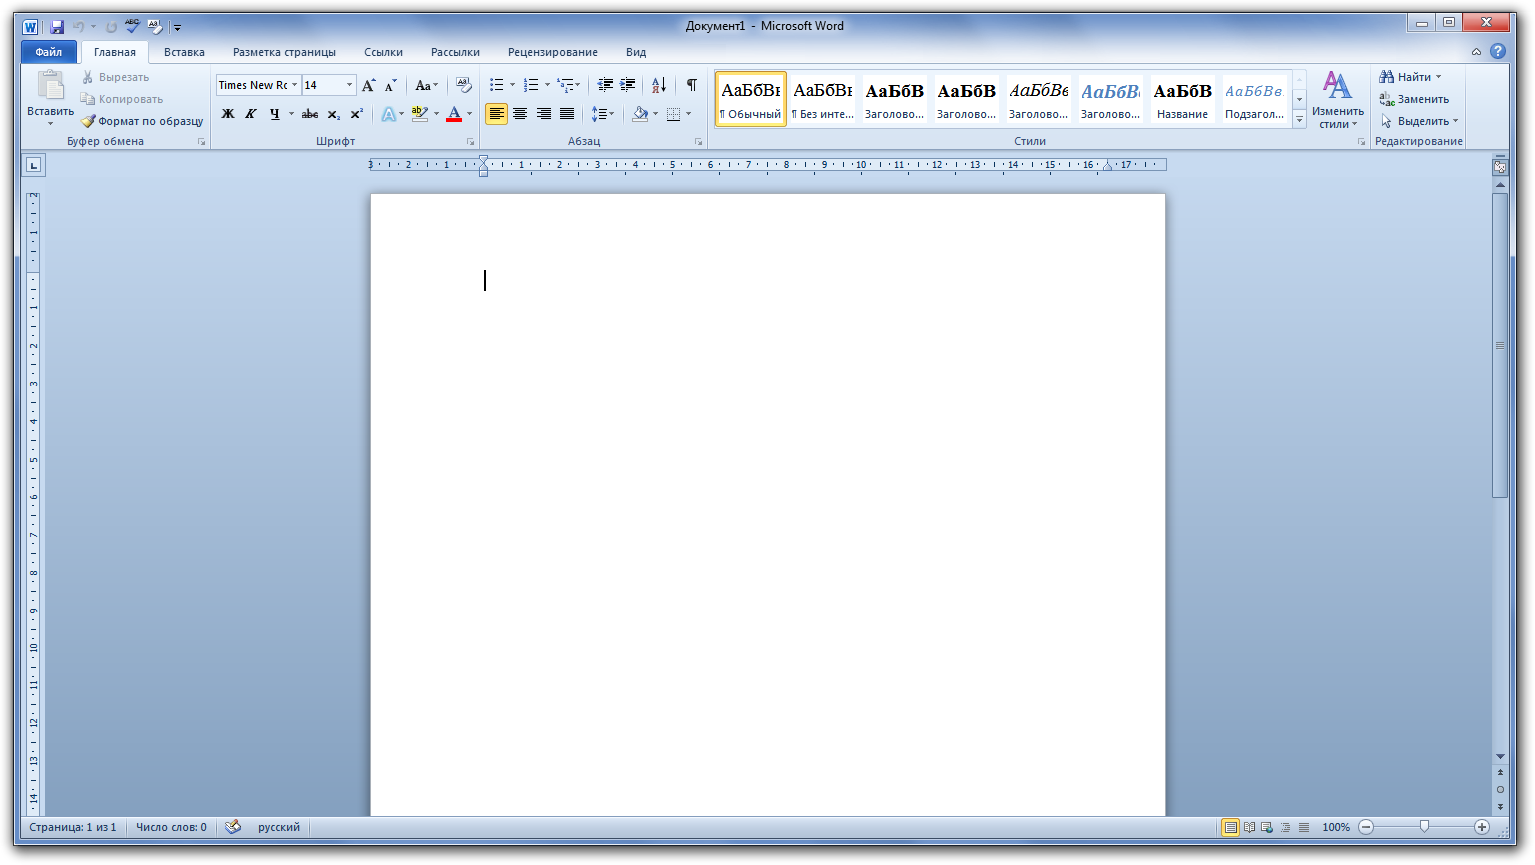Open the Разметка страницы tab
Screen dimensions: 1535x865
pos(284,52)
